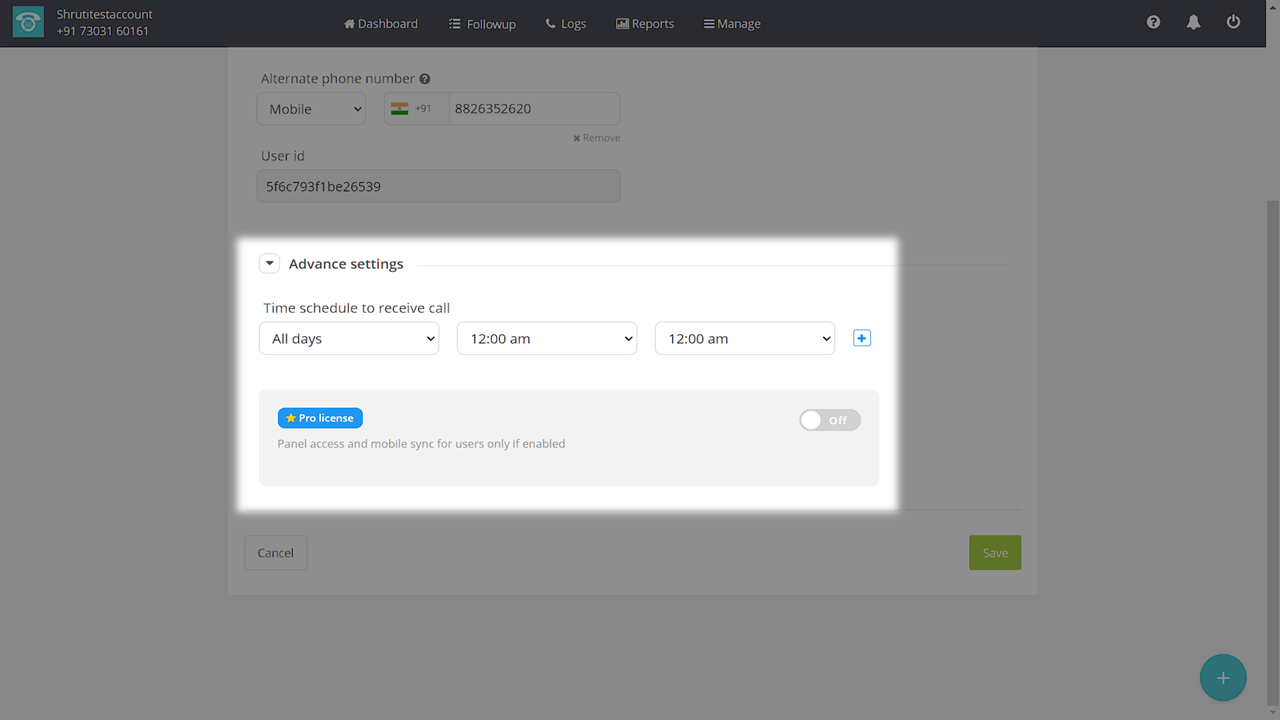Go to the Dashboard menu
This screenshot has height=720, width=1280.
click(x=381, y=24)
